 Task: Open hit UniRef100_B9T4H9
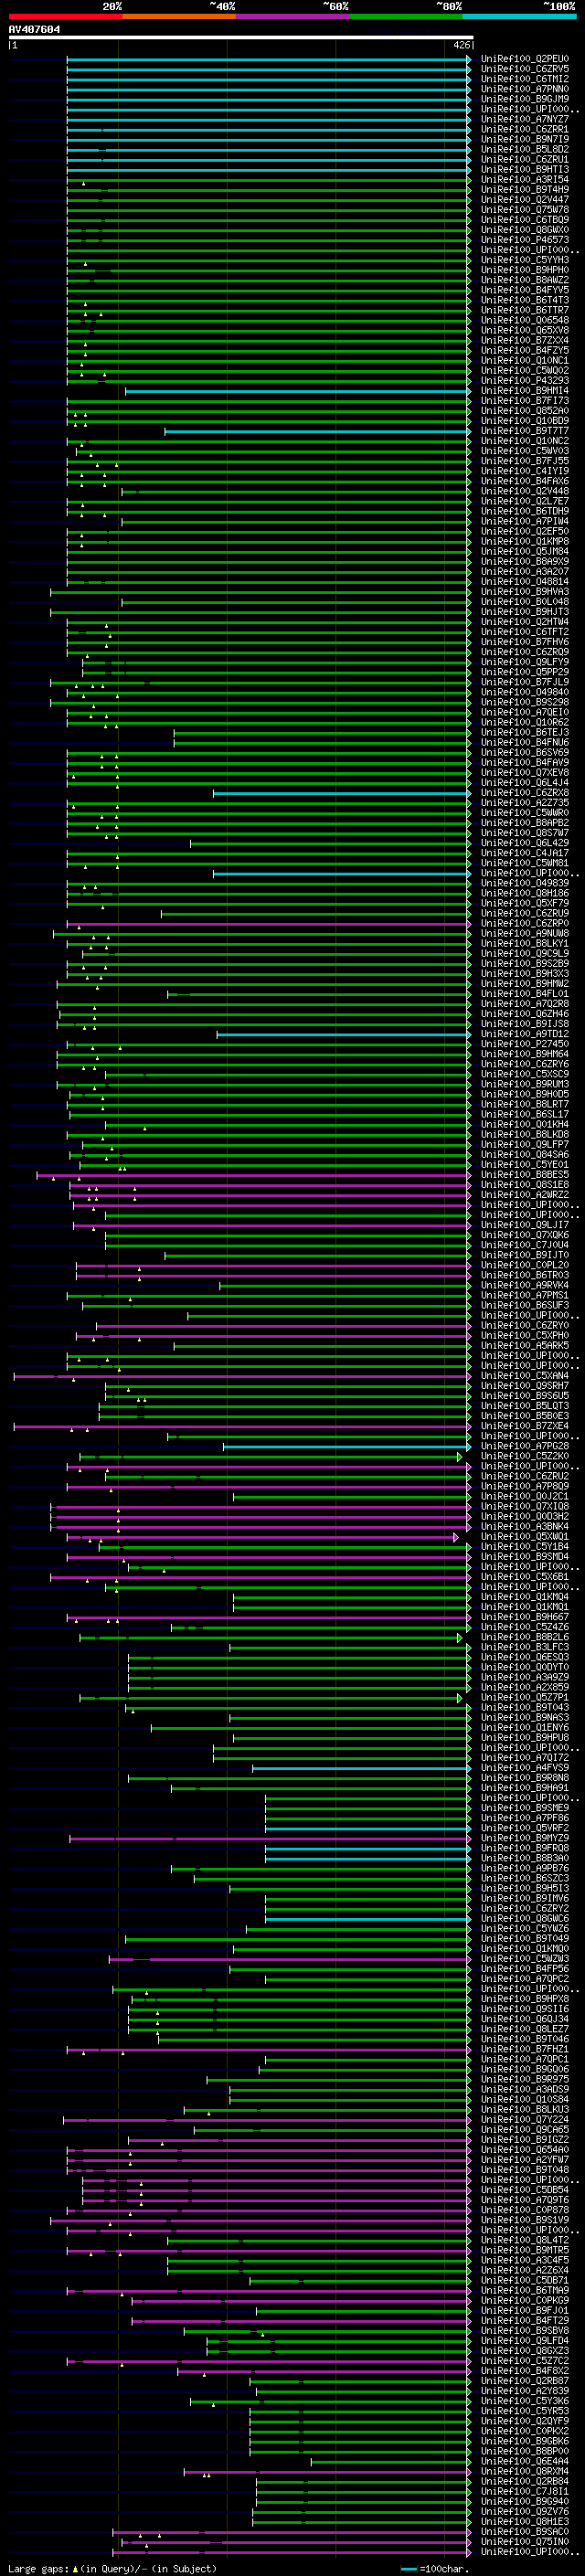(x=525, y=189)
